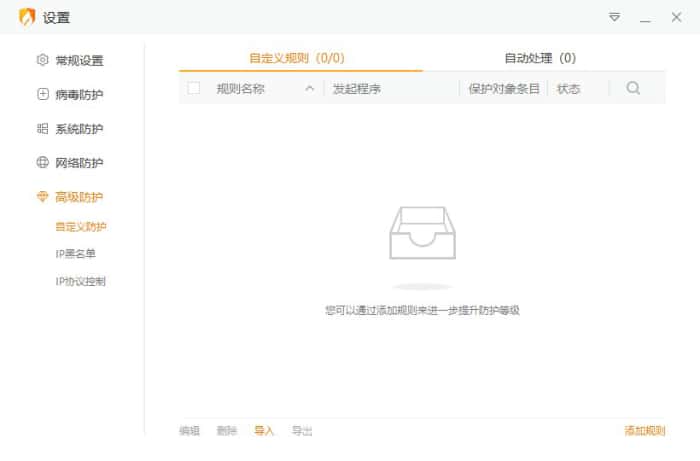The height and width of the screenshot is (461, 700).
Task: Close the settings window
Action: pyautogui.click(x=676, y=17)
